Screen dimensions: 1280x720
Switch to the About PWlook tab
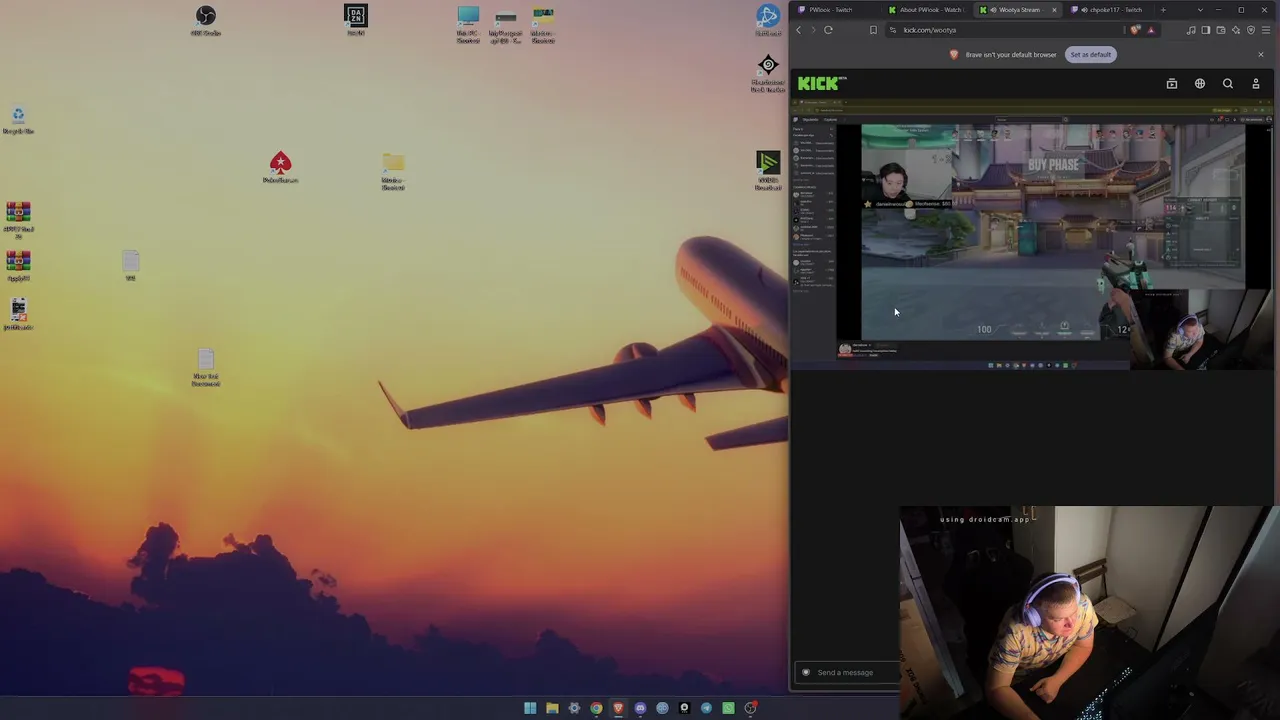(x=926, y=10)
